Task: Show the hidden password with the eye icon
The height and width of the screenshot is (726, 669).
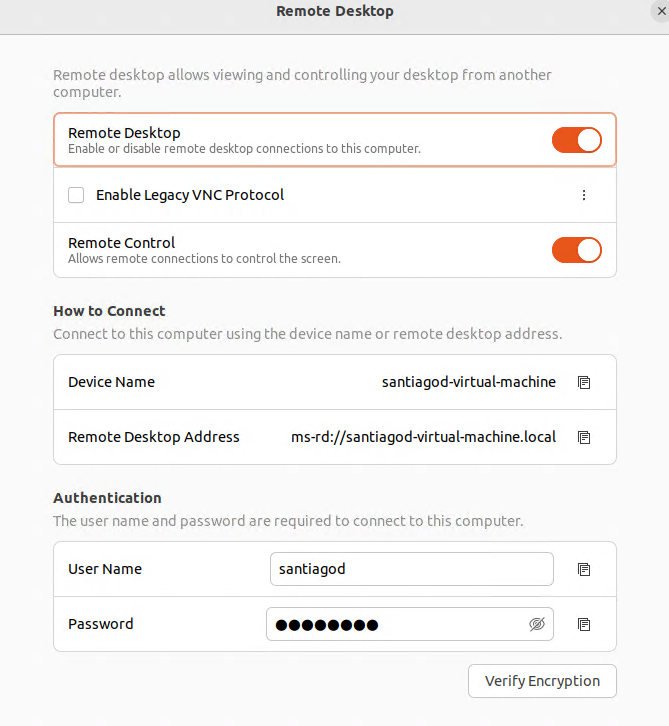Action: point(537,624)
